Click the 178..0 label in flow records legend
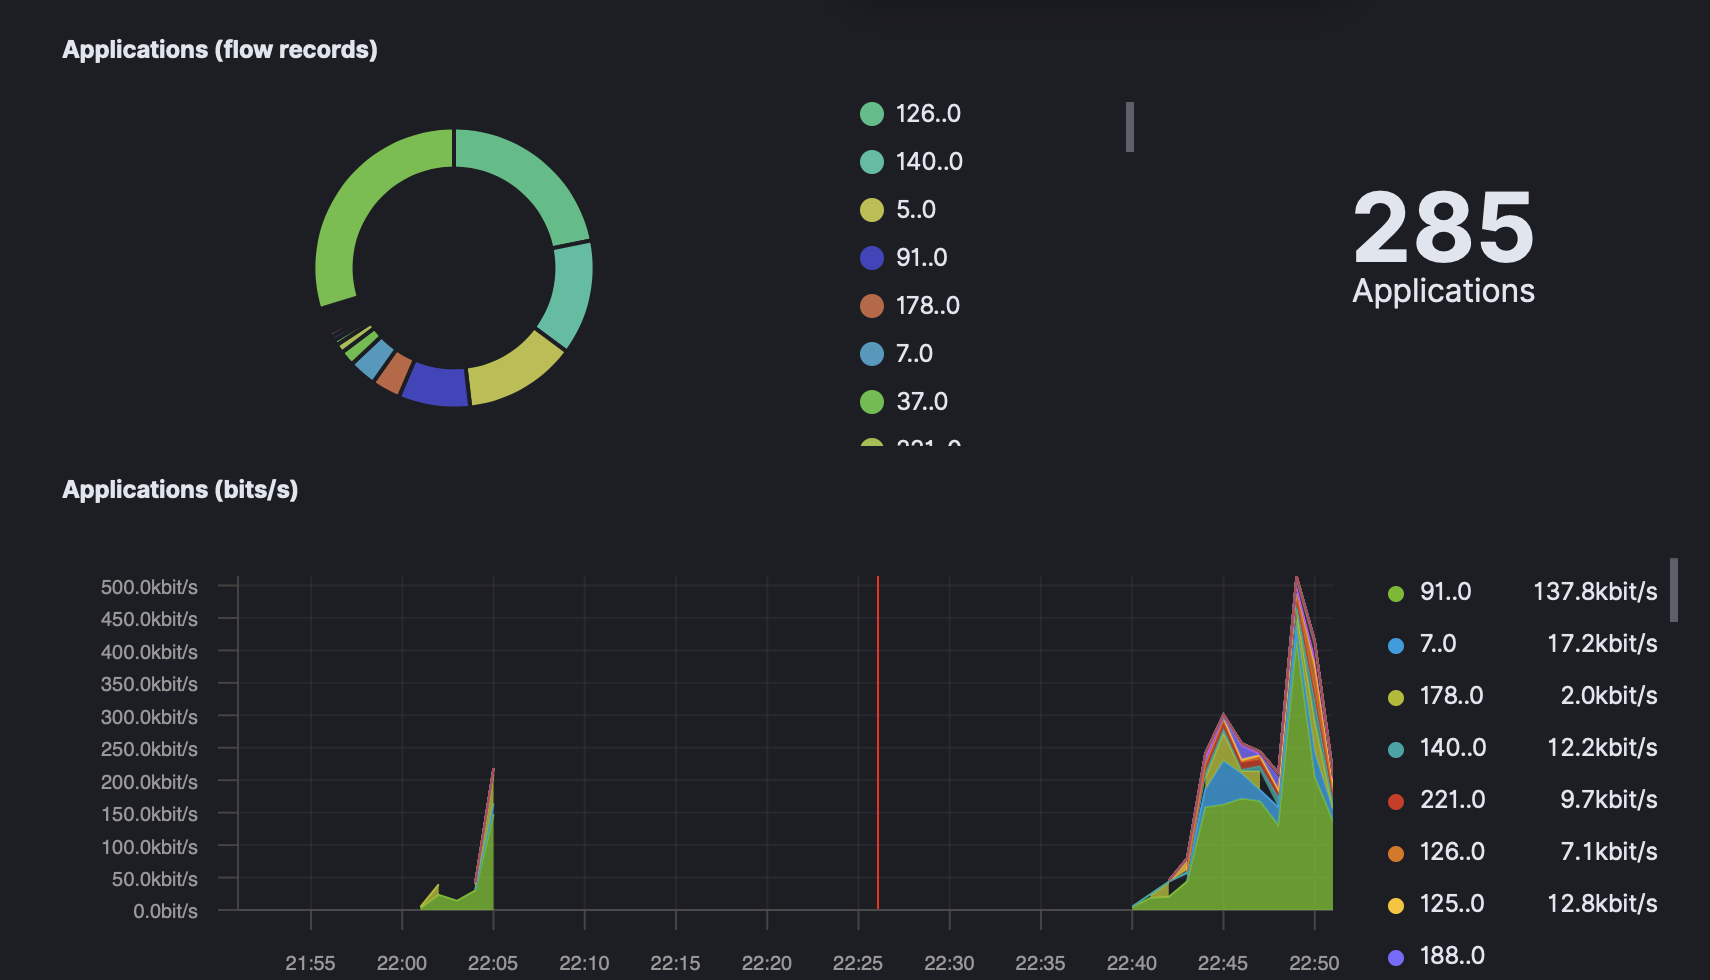This screenshot has width=1710, height=980. (928, 305)
